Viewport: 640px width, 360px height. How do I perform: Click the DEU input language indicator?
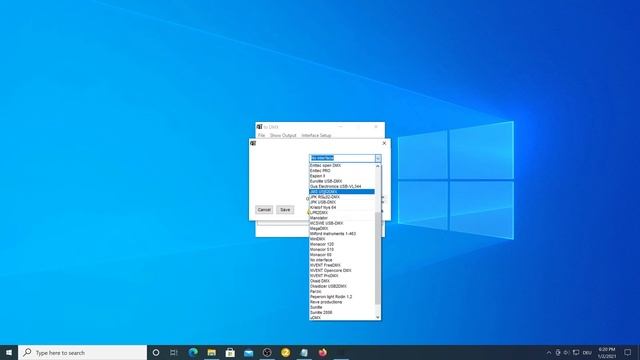coord(587,353)
